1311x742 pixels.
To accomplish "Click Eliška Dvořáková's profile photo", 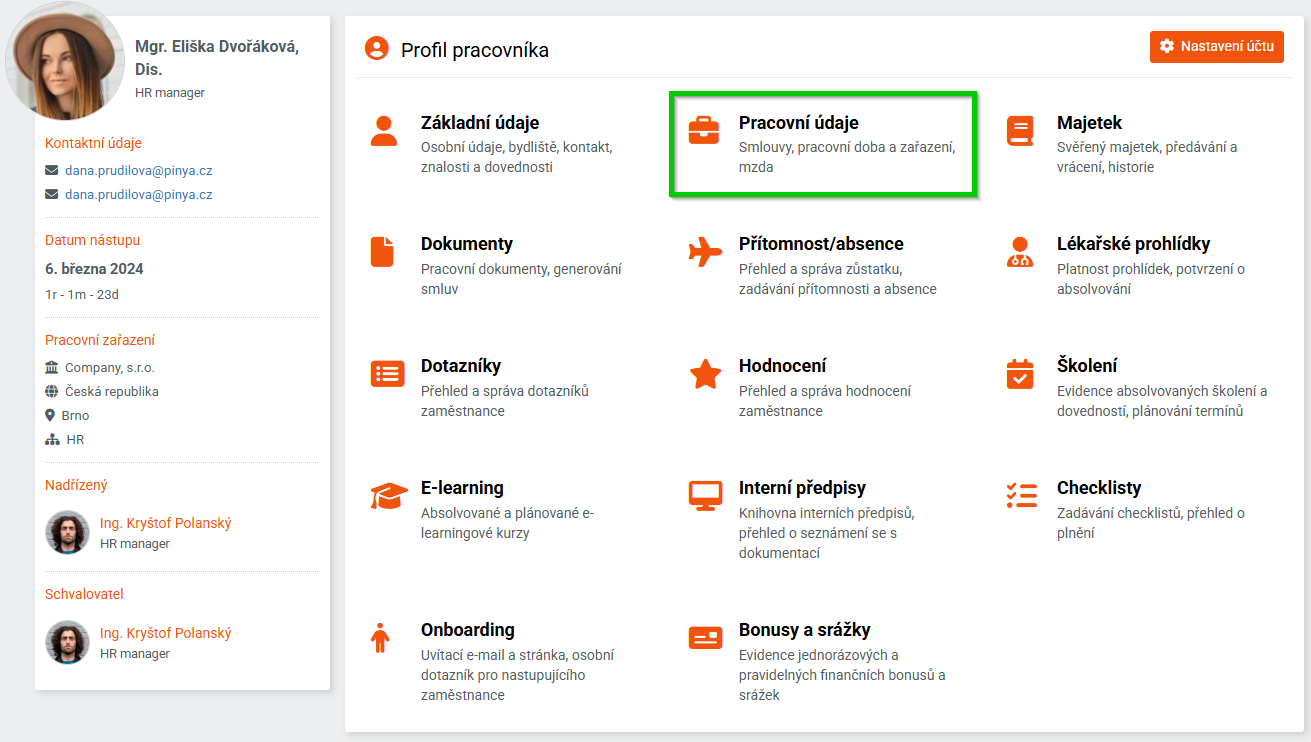I will click(x=65, y=62).
